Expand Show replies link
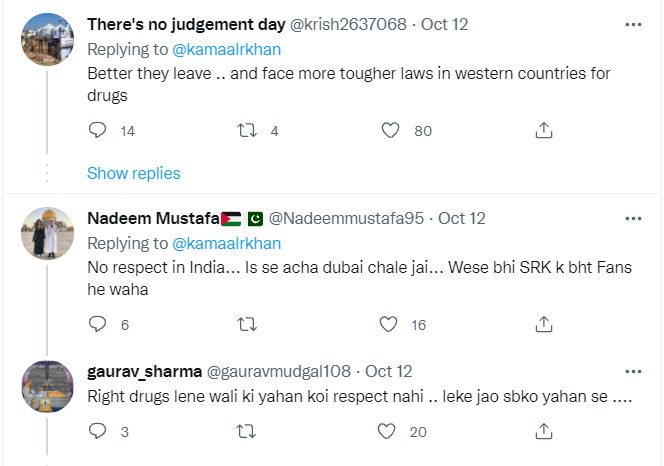Image resolution: width=664 pixels, height=466 pixels. click(x=134, y=173)
